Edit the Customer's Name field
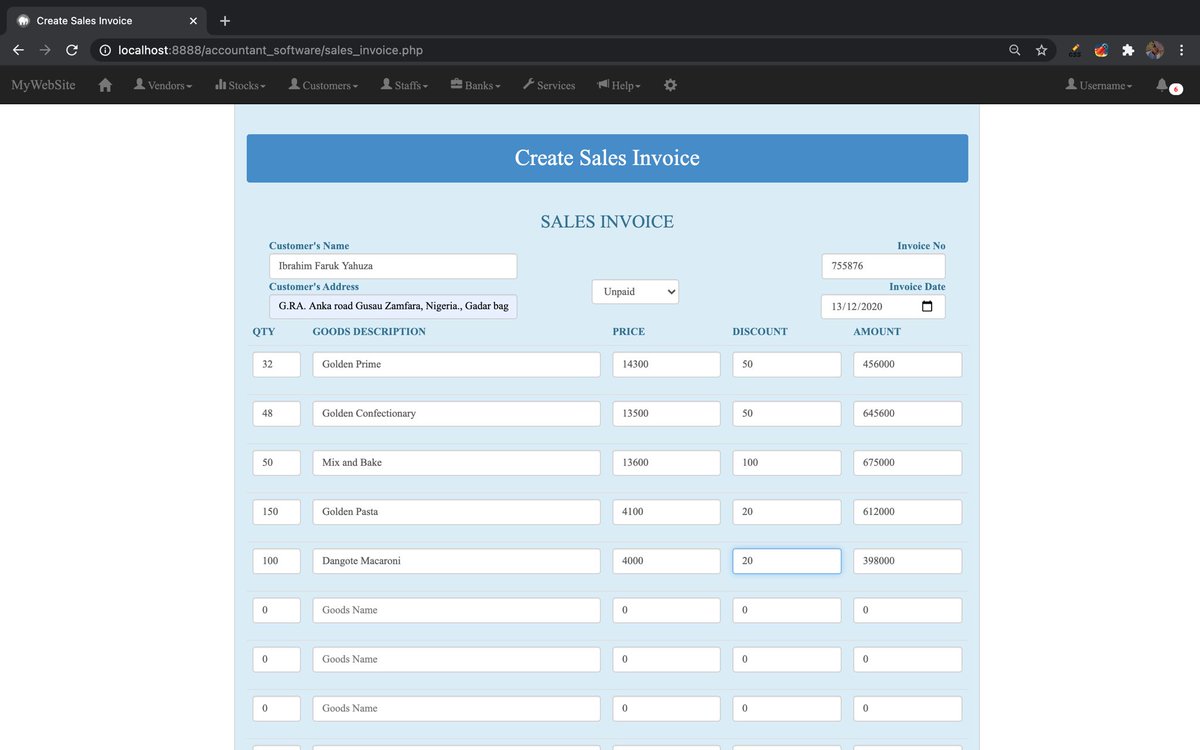This screenshot has height=750, width=1200. (393, 266)
